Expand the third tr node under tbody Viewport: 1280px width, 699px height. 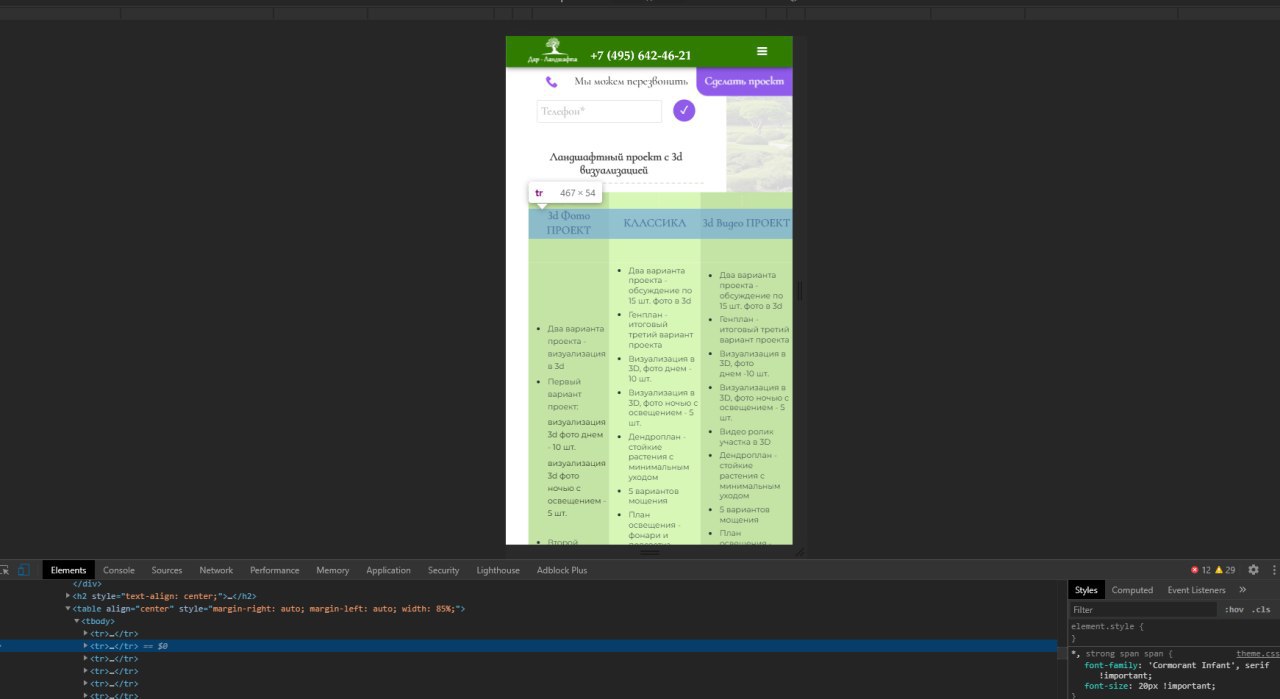pos(86,659)
